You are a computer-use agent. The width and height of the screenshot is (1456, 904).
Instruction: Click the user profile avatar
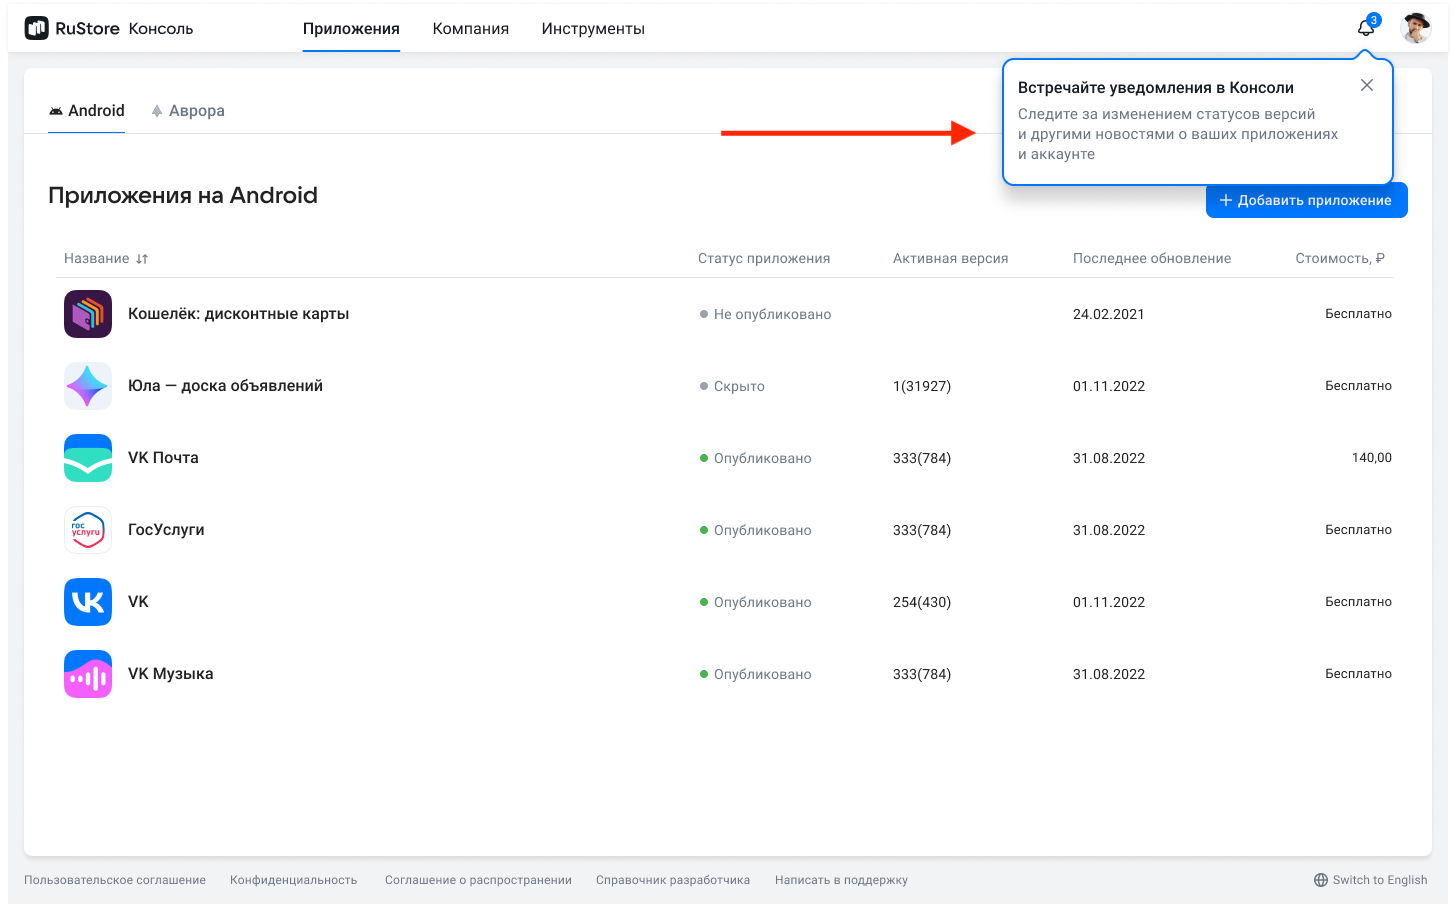(x=1415, y=29)
